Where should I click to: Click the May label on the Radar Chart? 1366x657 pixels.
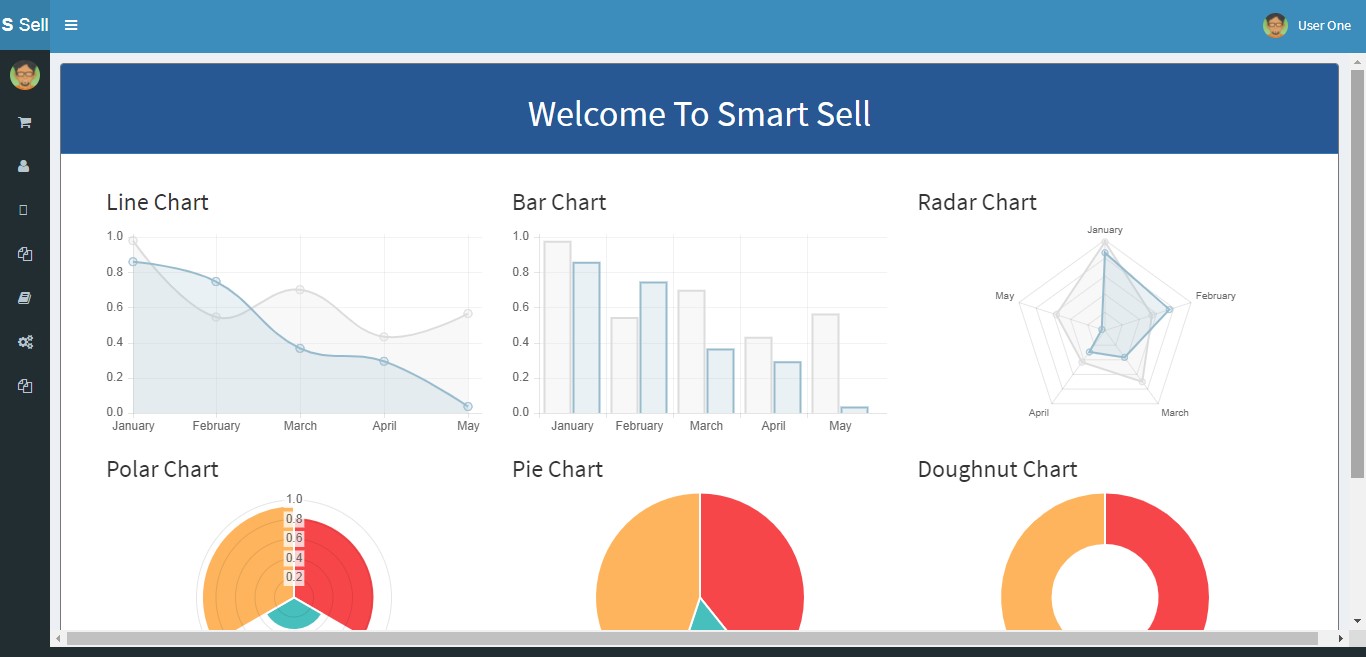(1005, 296)
